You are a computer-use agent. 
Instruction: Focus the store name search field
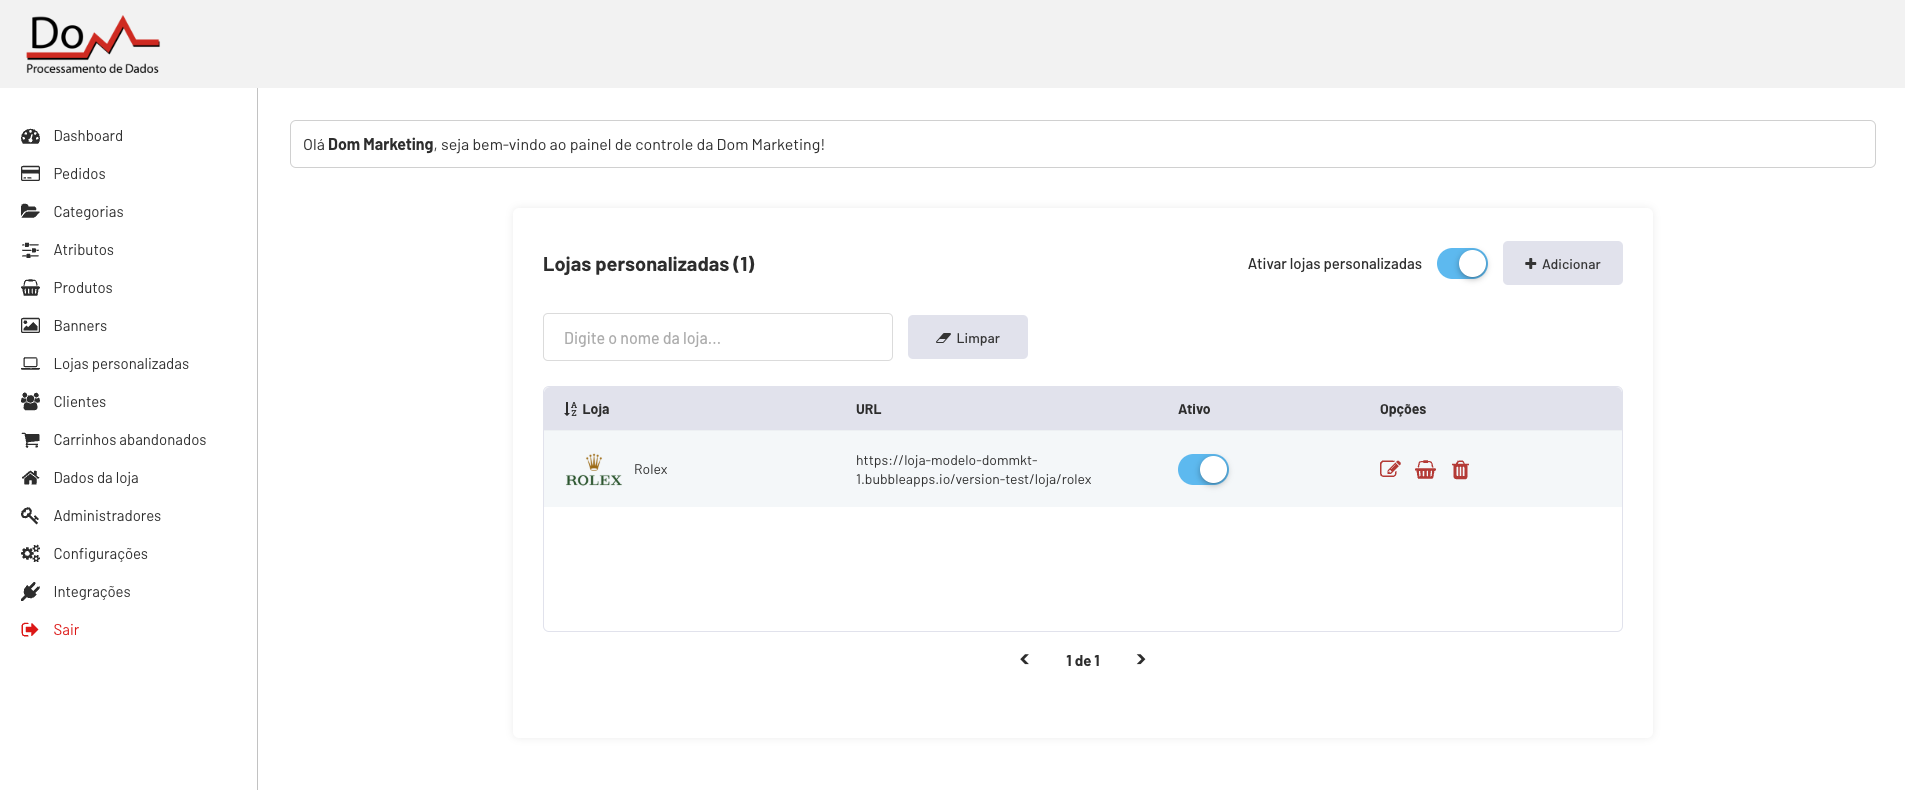pos(717,338)
